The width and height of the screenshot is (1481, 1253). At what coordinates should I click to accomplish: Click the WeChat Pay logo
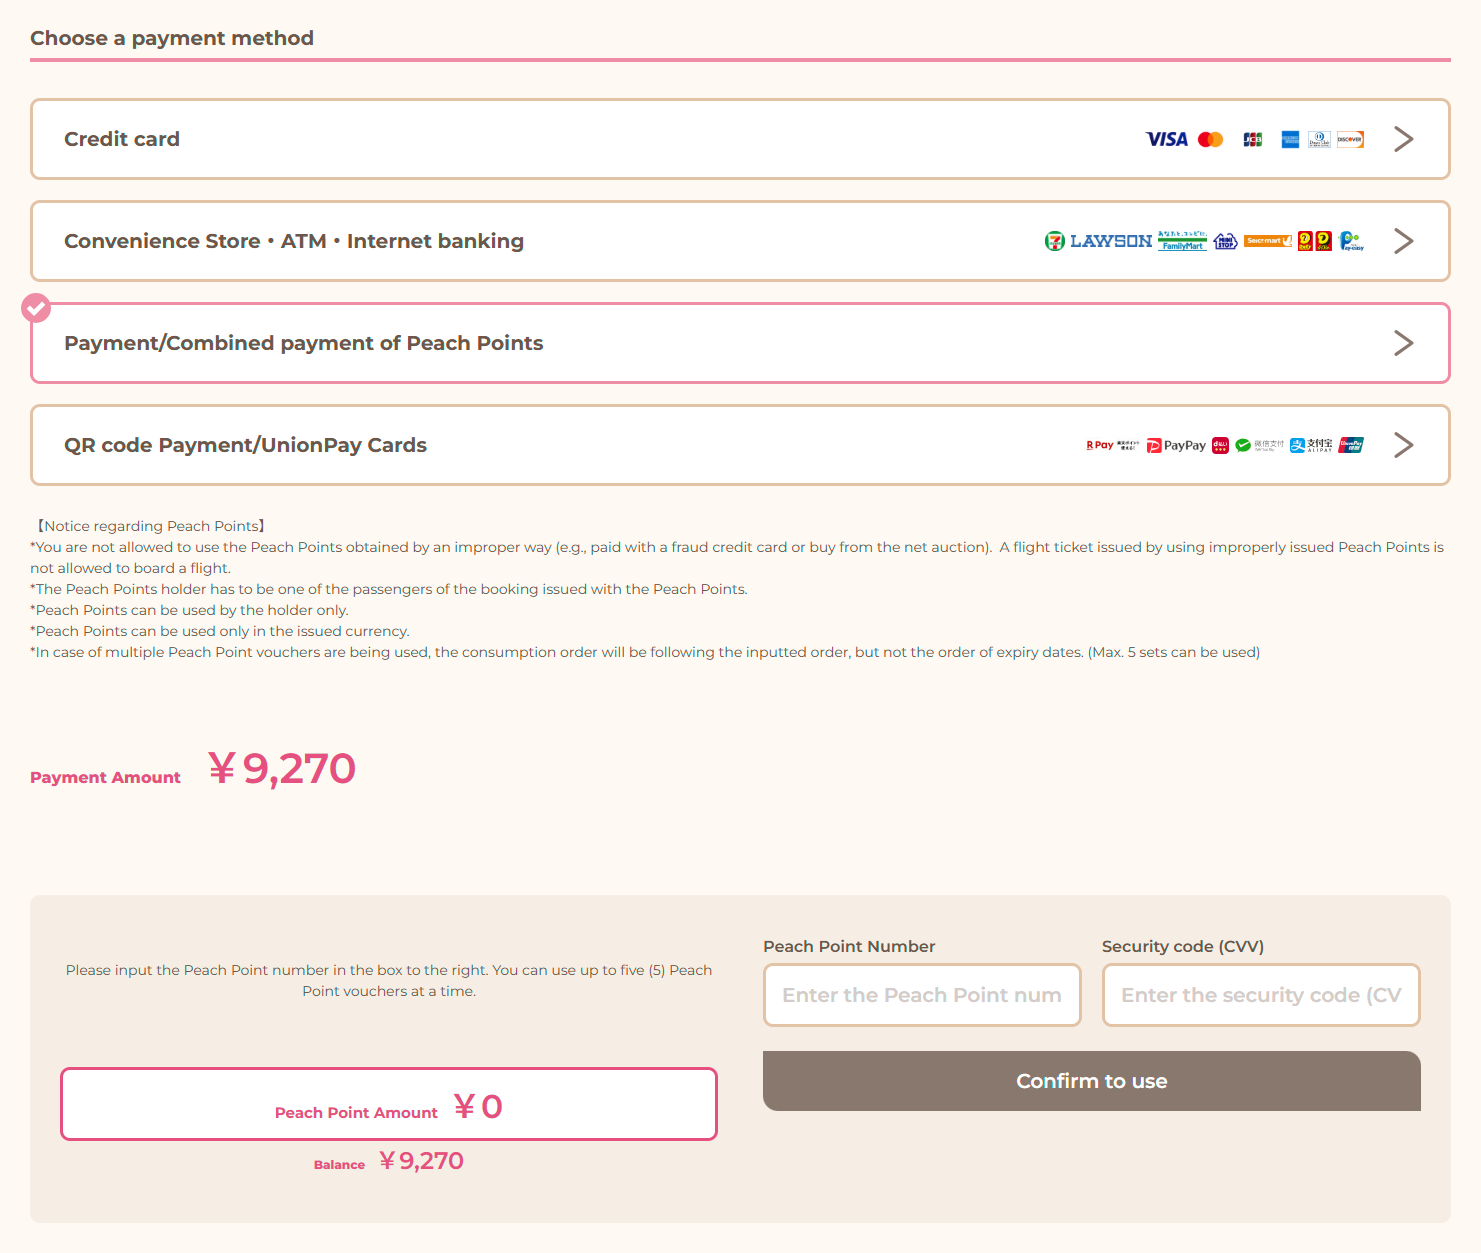click(x=1259, y=445)
